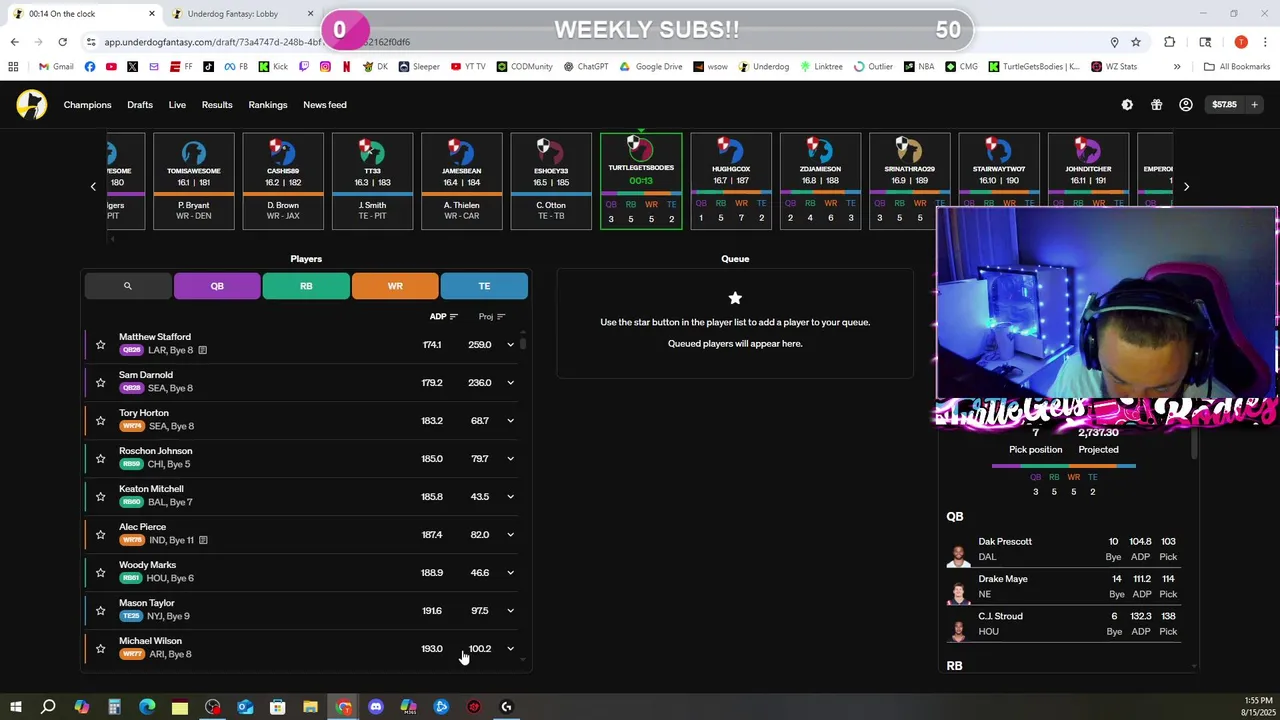Viewport: 1280px width, 720px height.
Task: Star Michael Wilson in the list
Action: click(x=100, y=649)
